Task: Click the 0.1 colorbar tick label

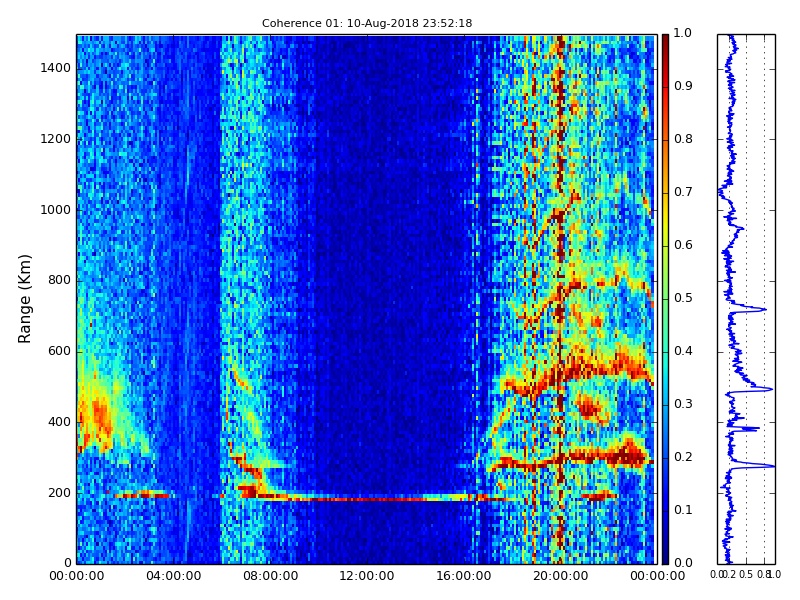Action: click(683, 510)
